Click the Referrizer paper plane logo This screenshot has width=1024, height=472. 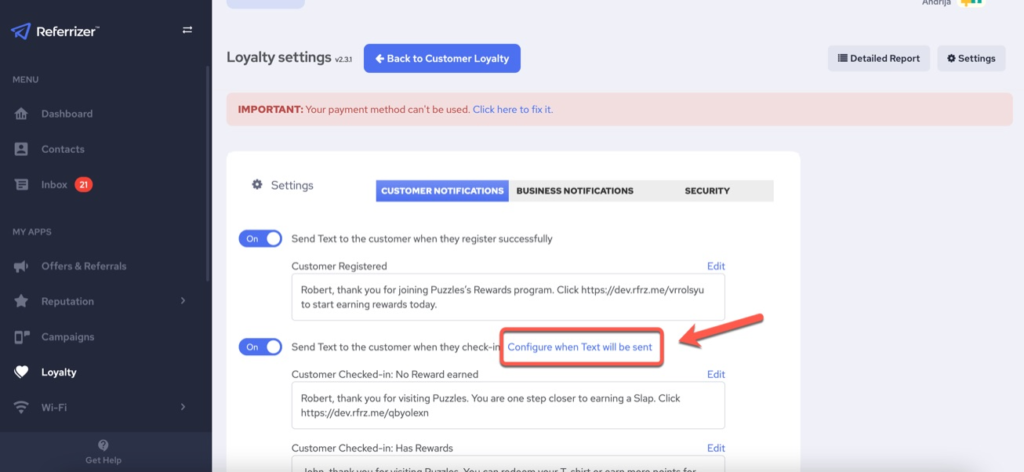[x=21, y=31]
